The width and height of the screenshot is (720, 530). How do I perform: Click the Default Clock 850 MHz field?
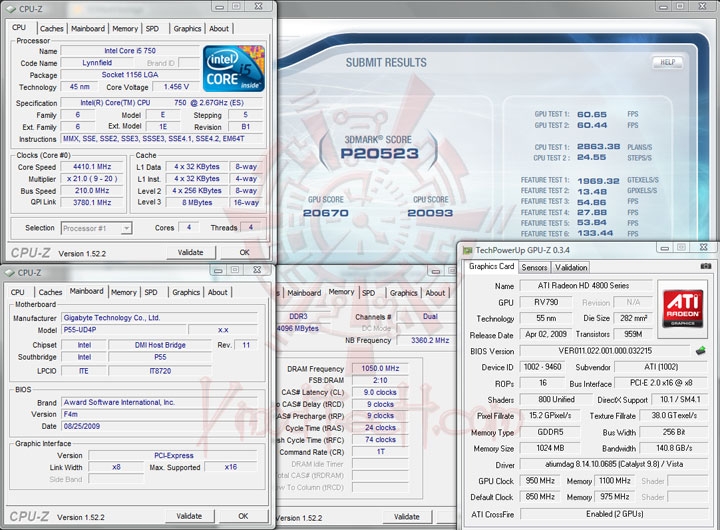pos(540,497)
